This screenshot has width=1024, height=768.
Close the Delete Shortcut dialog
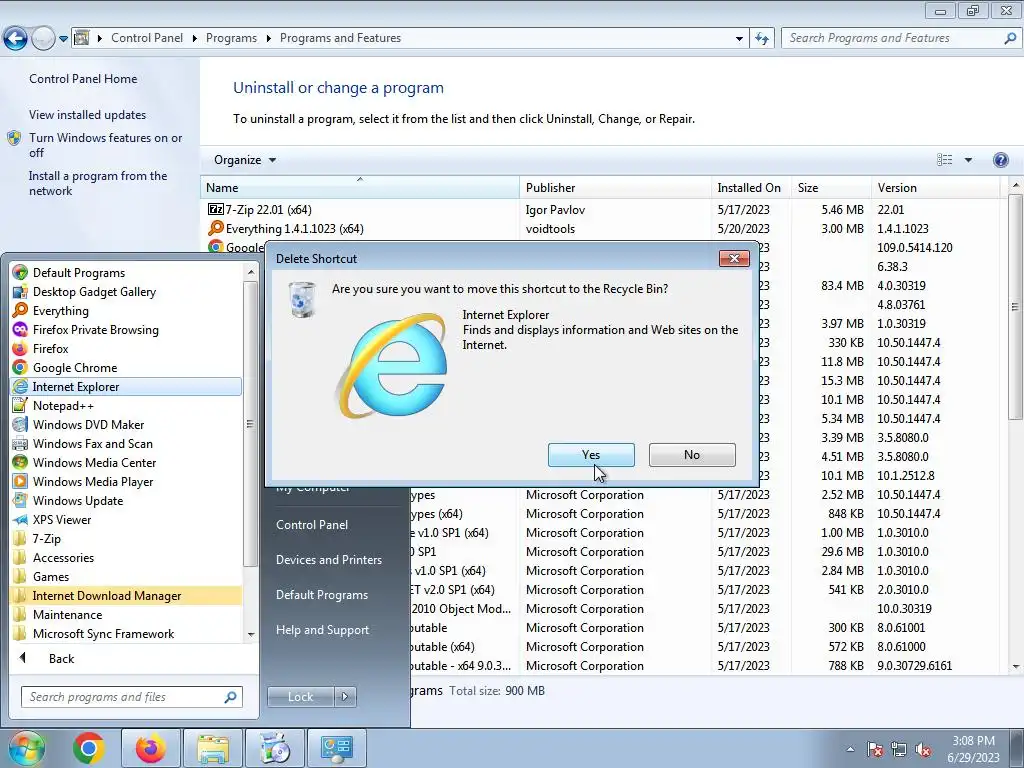coord(734,258)
